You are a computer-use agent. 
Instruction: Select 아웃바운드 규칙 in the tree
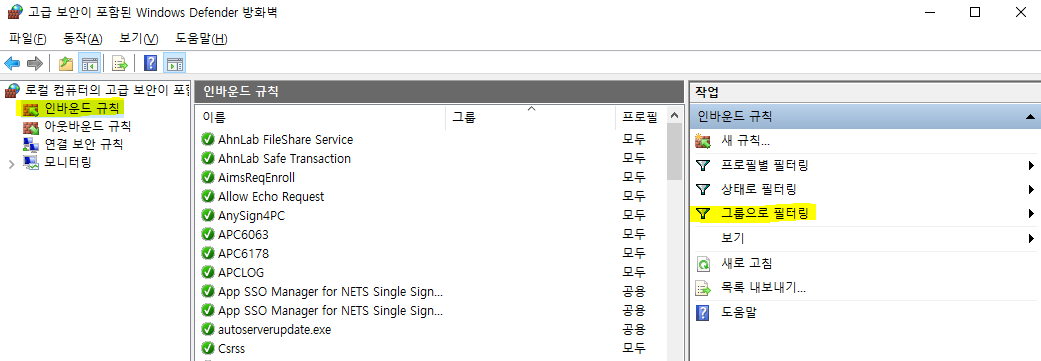[x=88, y=126]
